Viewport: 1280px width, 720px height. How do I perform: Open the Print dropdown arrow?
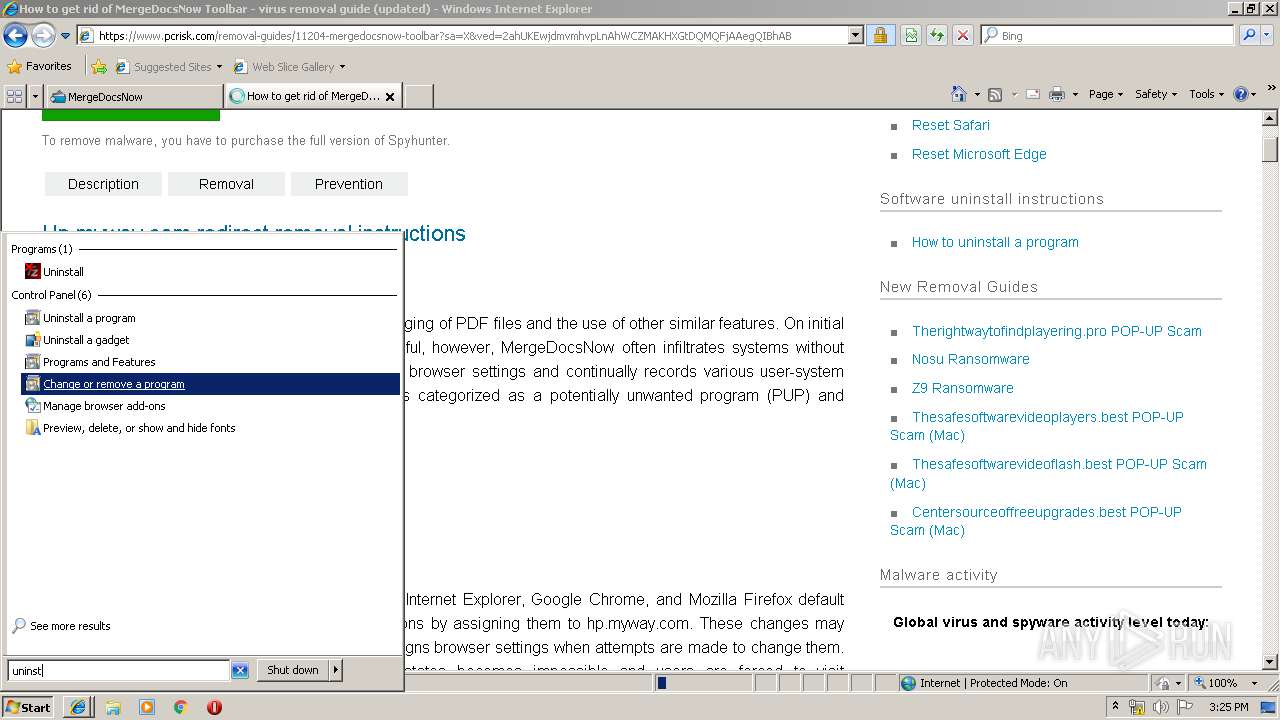point(1075,94)
